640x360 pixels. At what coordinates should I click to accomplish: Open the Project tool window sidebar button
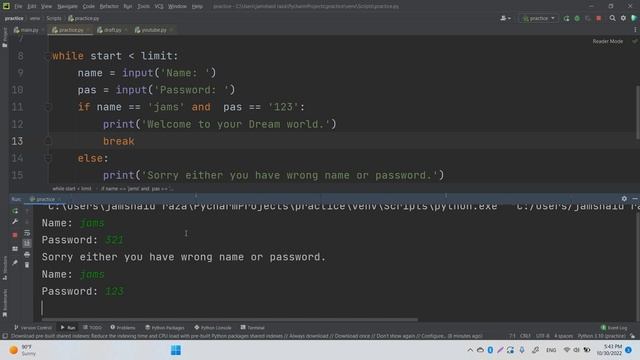(4, 38)
